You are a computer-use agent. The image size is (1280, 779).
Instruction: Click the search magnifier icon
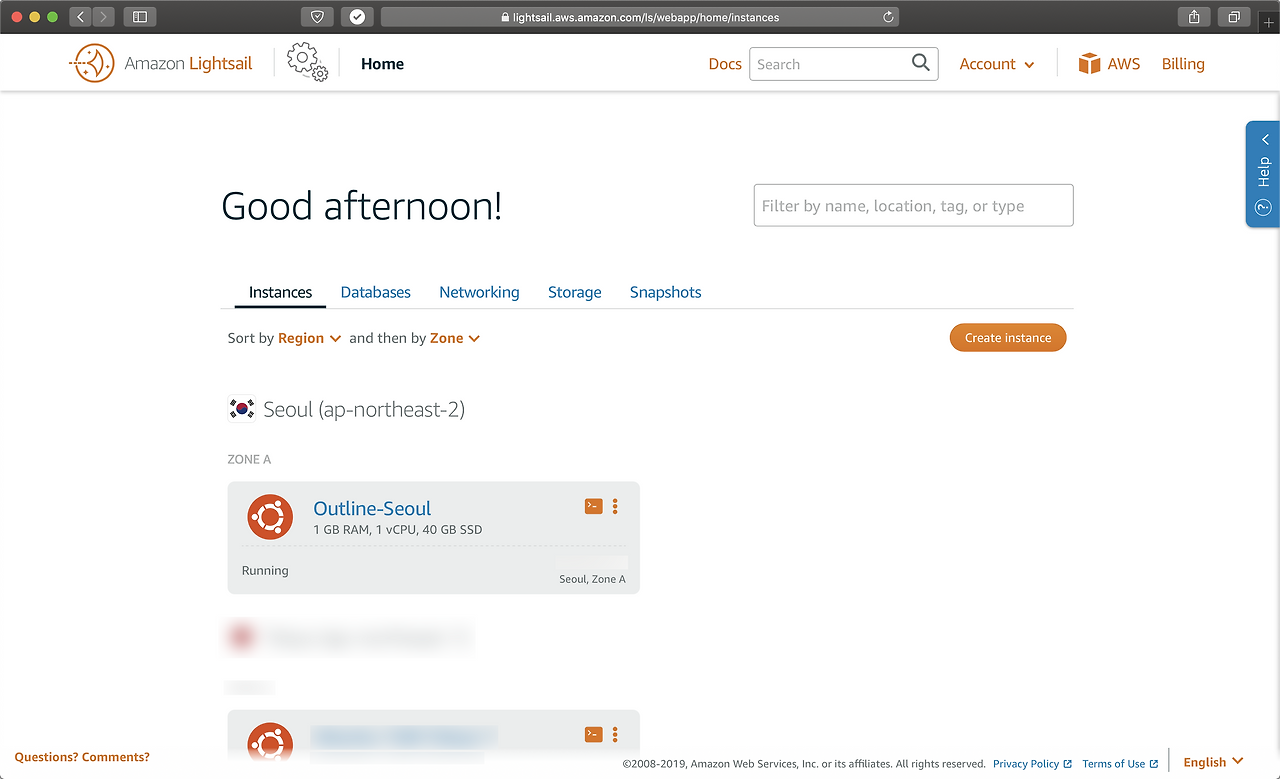pyautogui.click(x=921, y=63)
